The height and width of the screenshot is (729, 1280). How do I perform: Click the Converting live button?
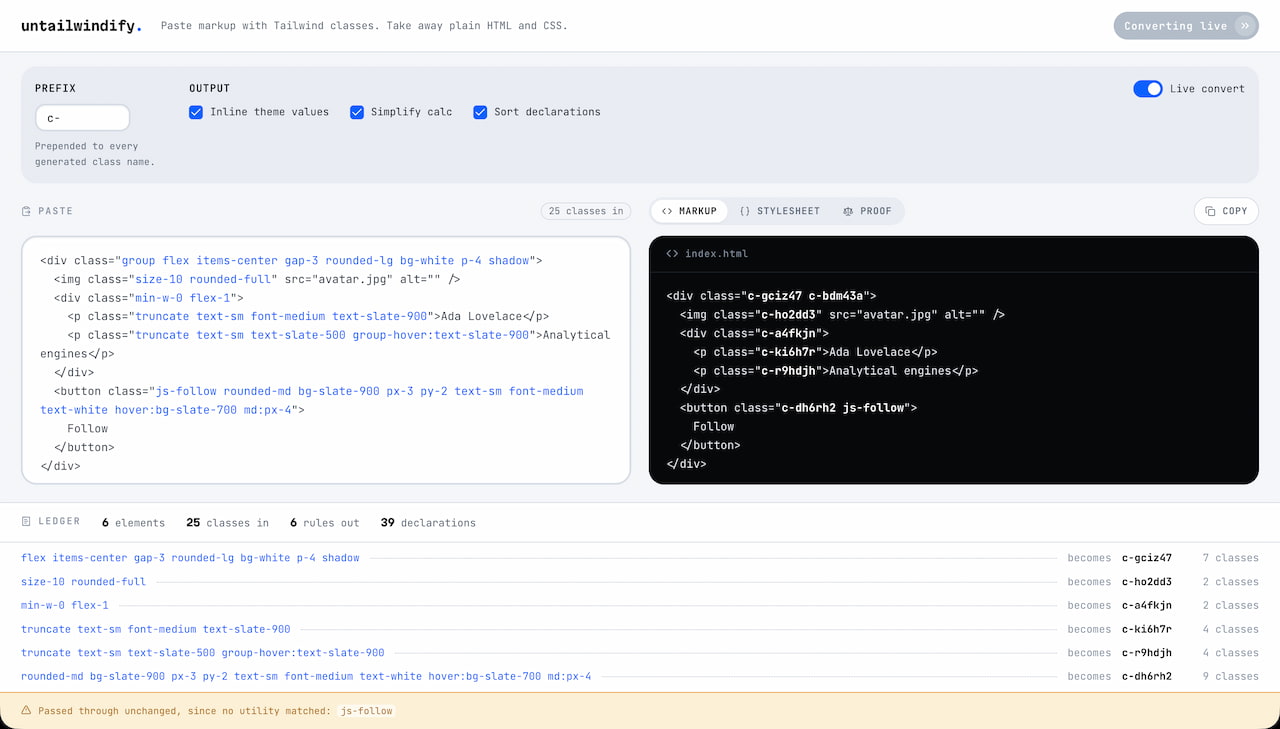pos(1186,26)
